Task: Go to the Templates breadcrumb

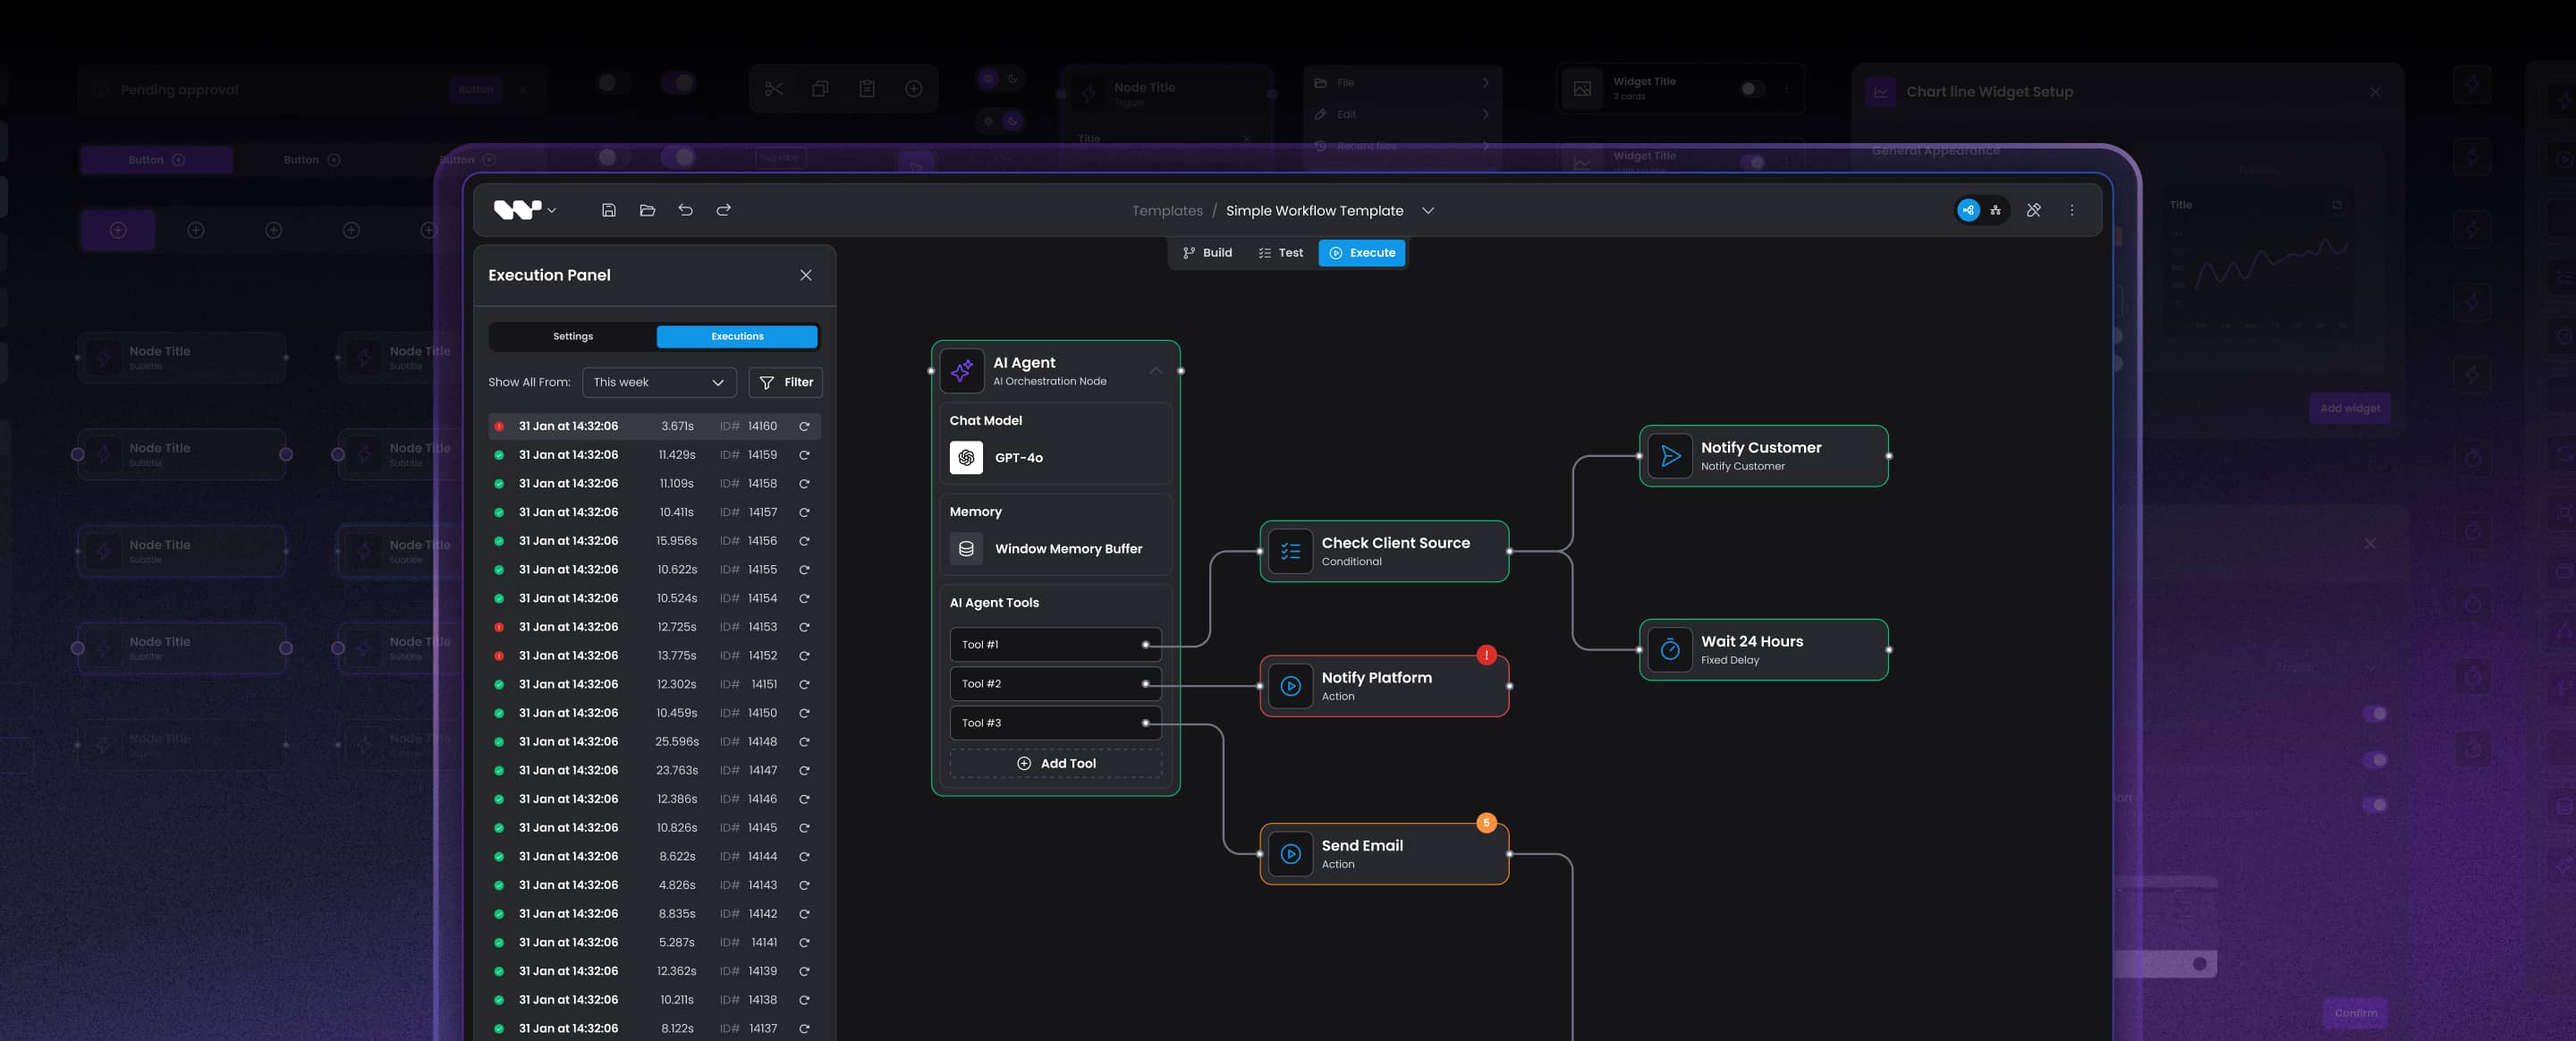Action: 1167,211
